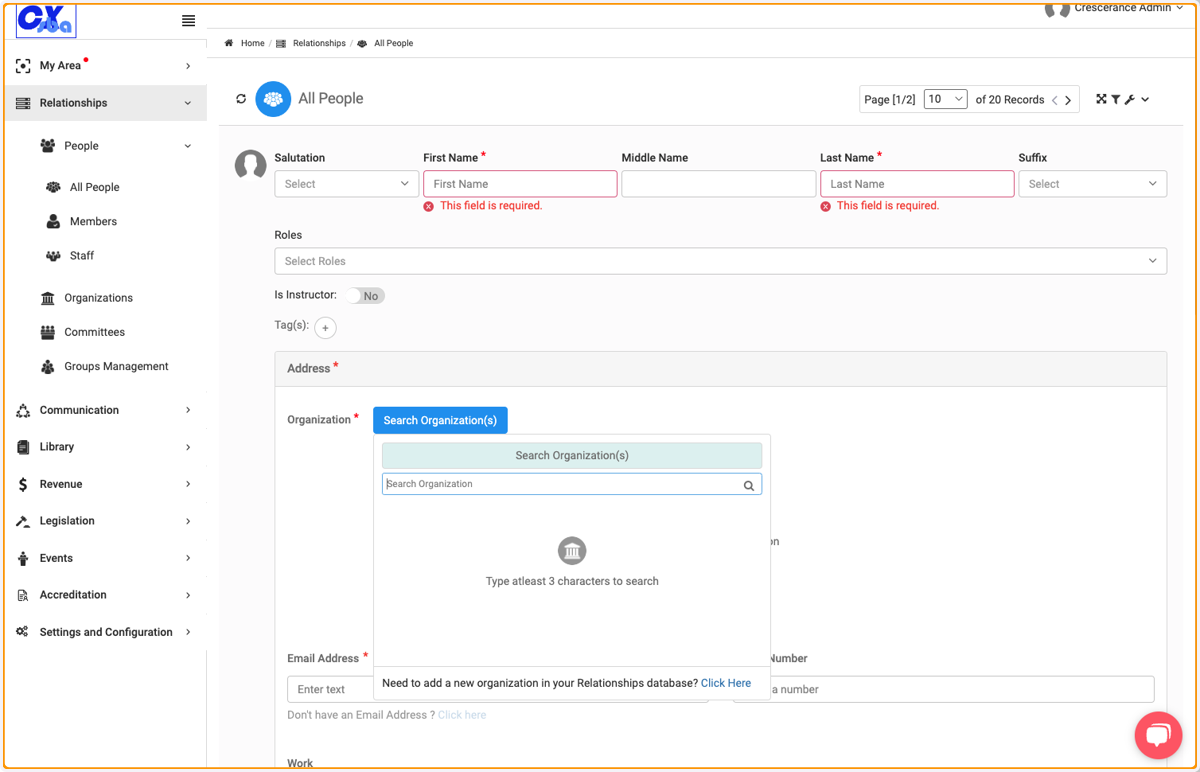Expand the Communication menu chevron
The image size is (1200, 772).
[x=188, y=410]
